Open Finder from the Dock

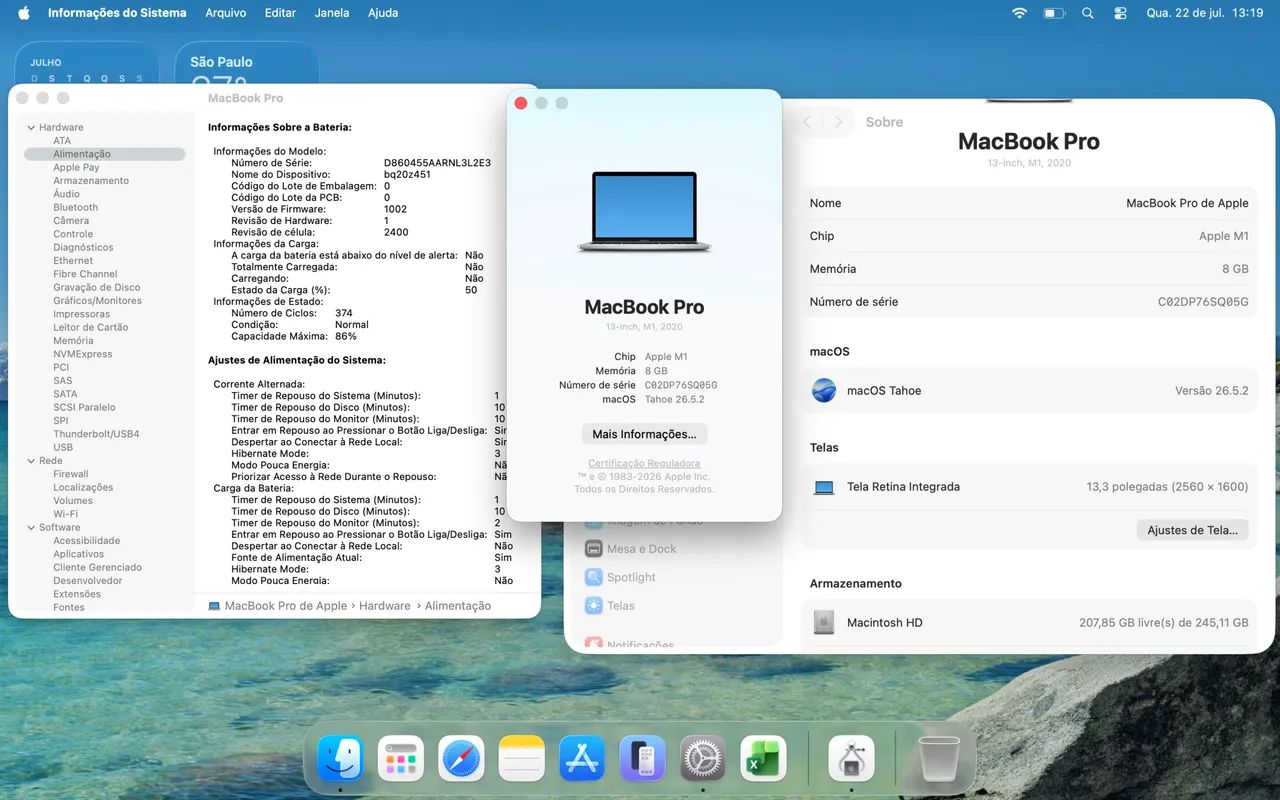point(340,758)
